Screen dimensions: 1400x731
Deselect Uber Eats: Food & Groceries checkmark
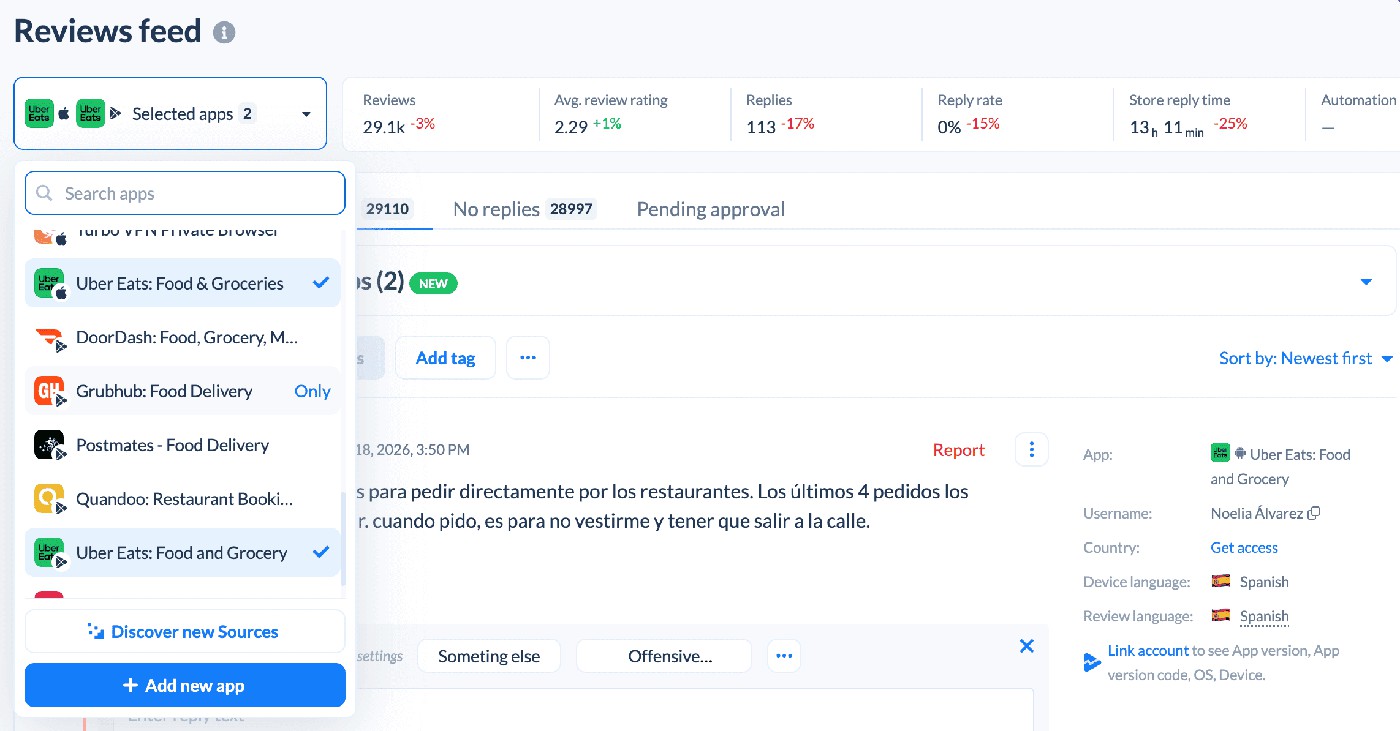pyautogui.click(x=321, y=283)
